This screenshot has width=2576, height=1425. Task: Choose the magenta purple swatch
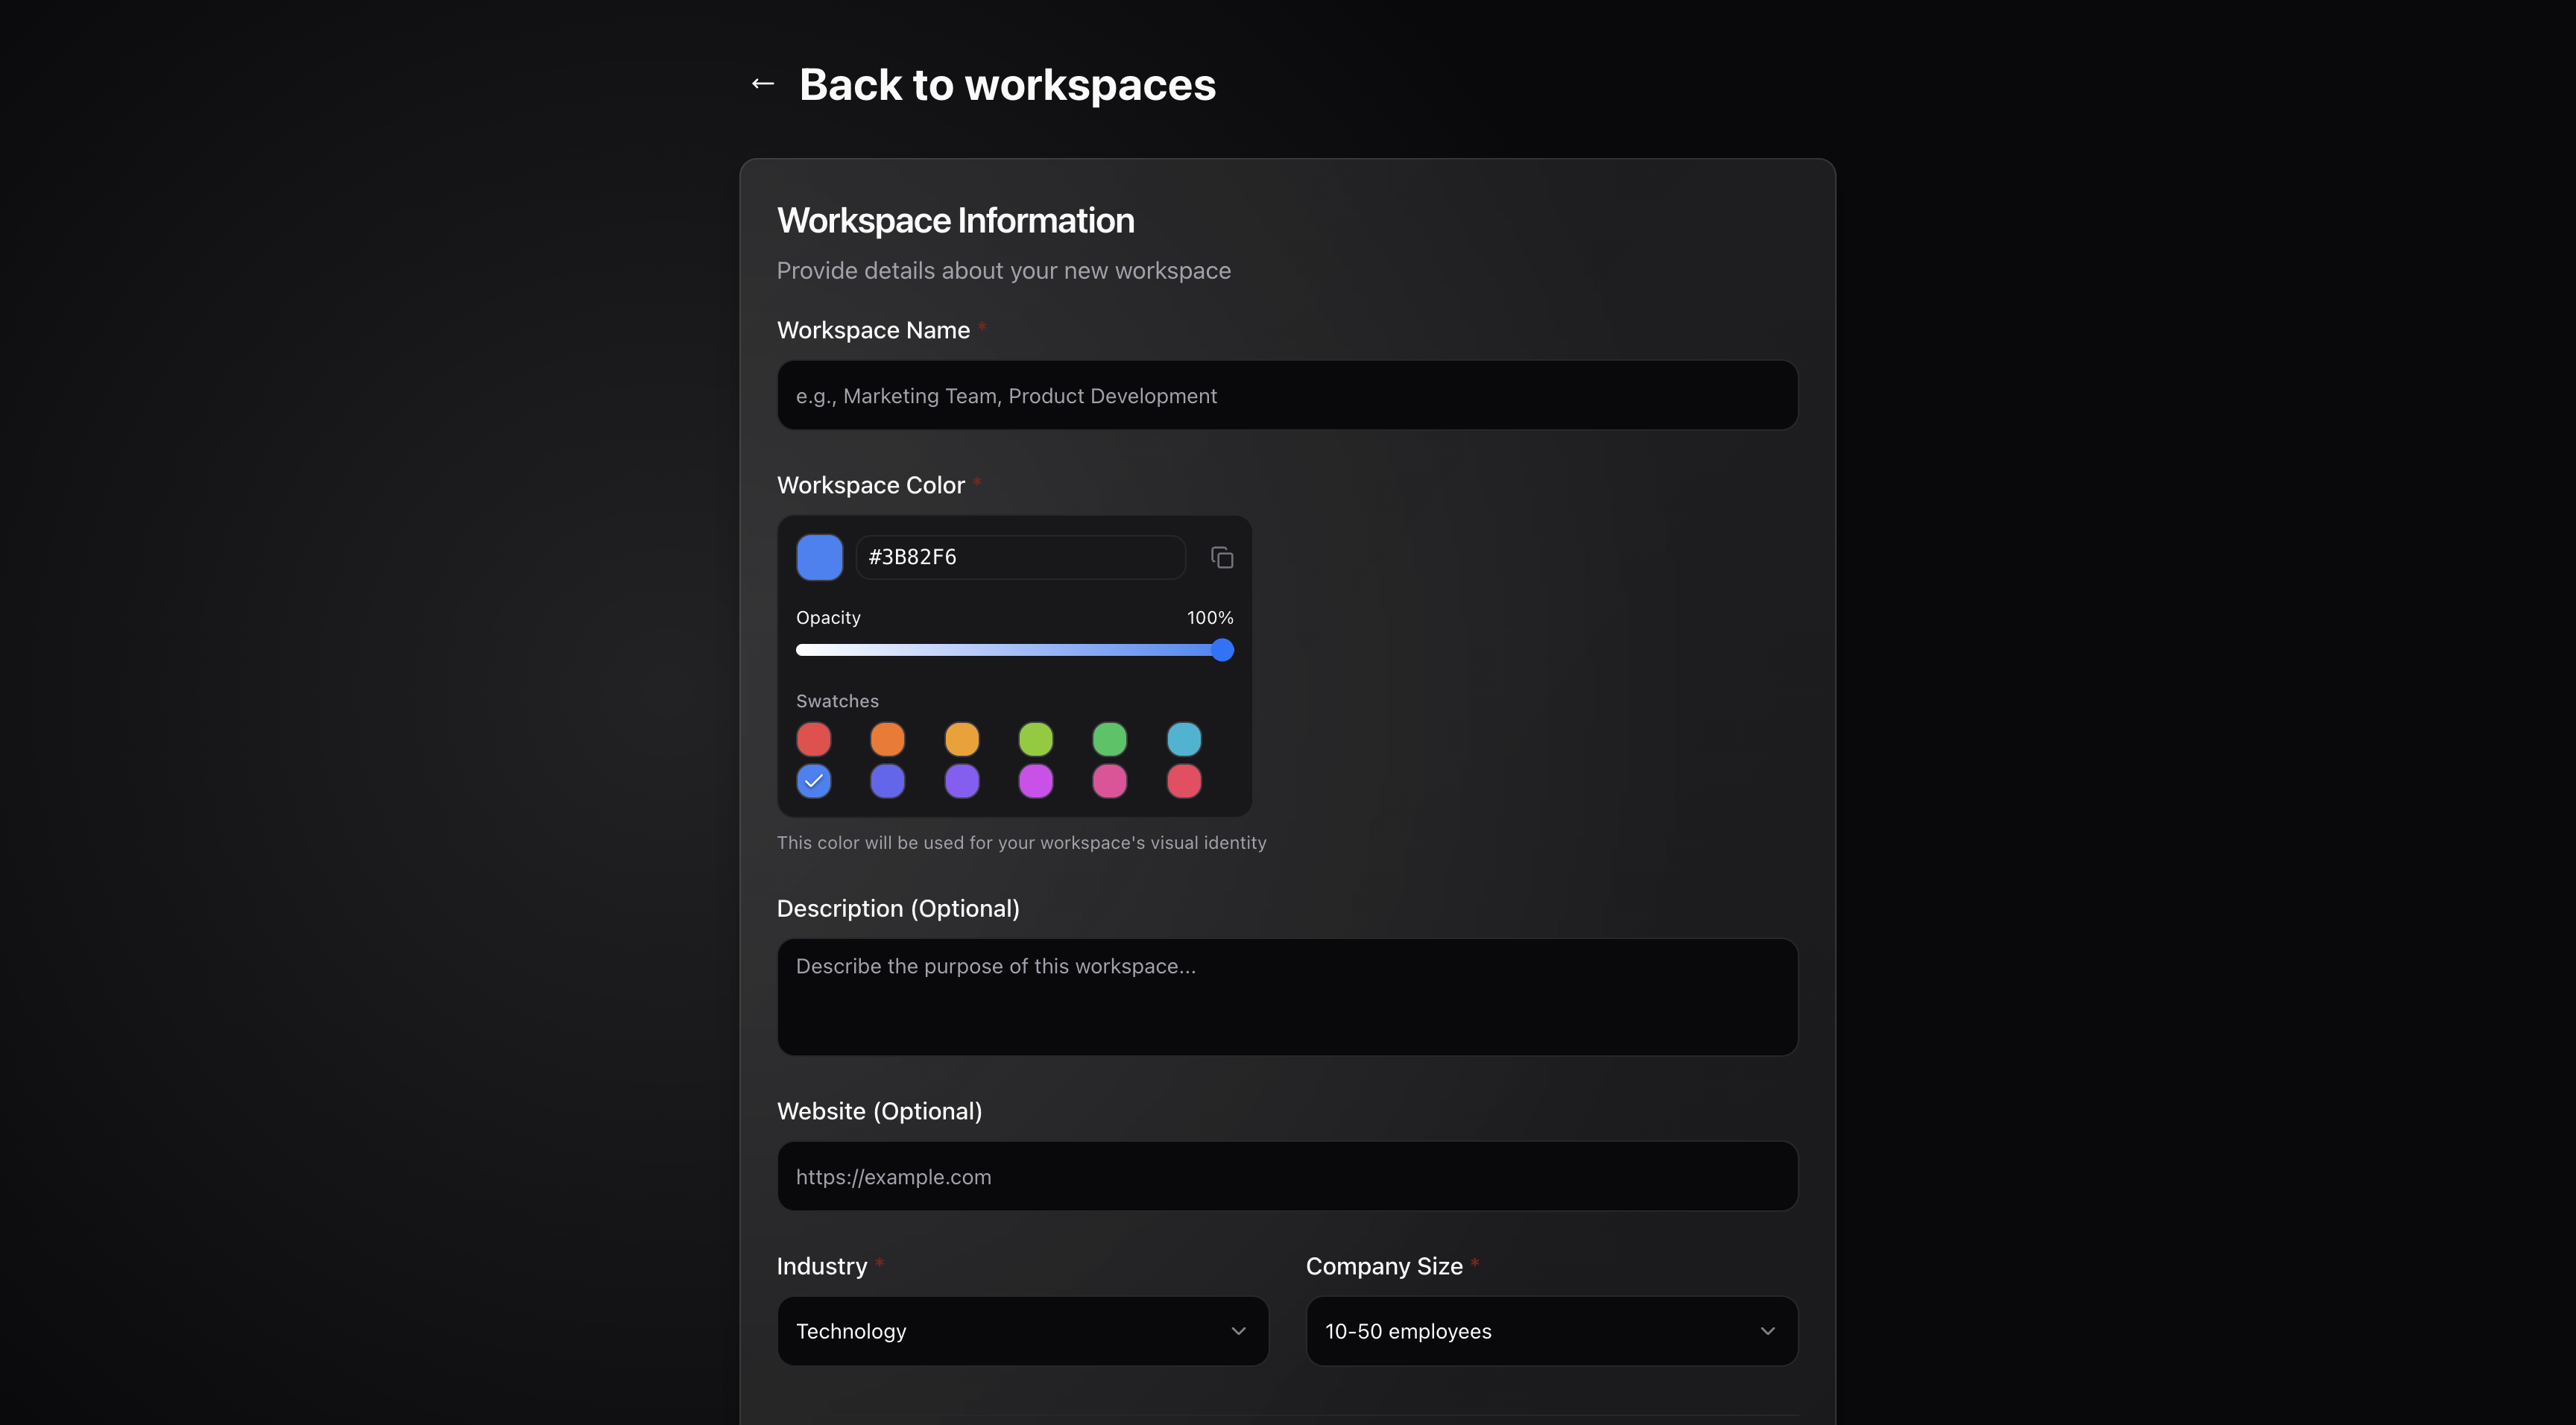point(1036,781)
